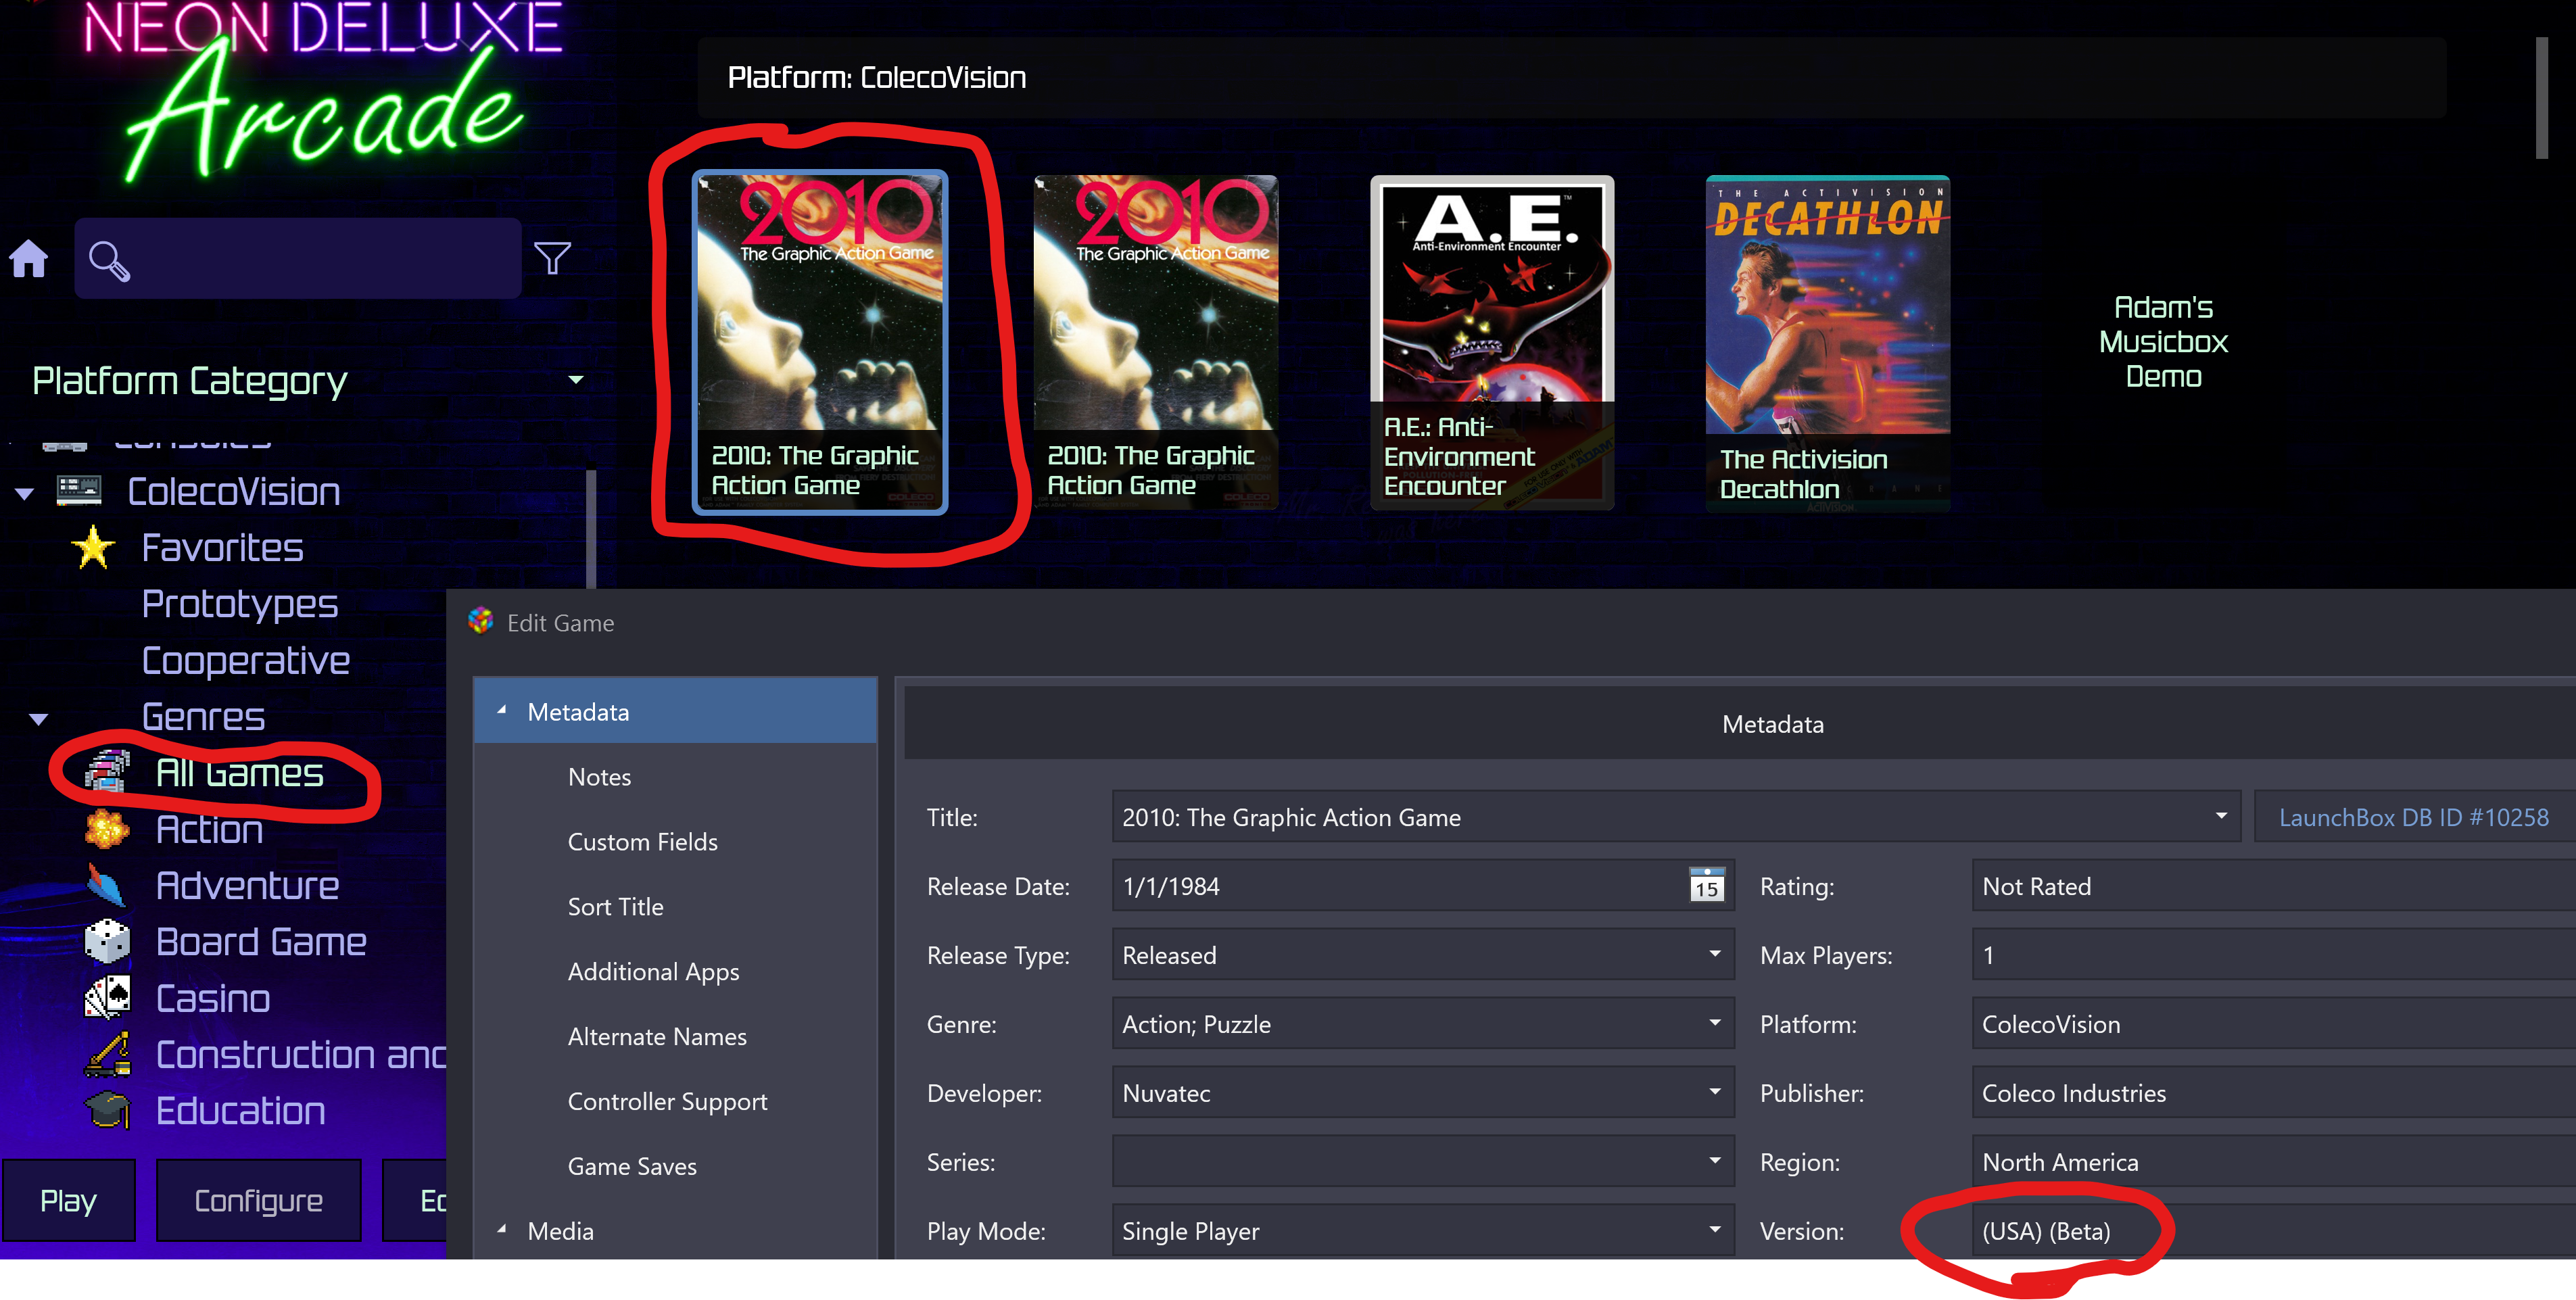The image size is (2576, 1300).
Task: Open the Genre dropdown
Action: 1714,1023
